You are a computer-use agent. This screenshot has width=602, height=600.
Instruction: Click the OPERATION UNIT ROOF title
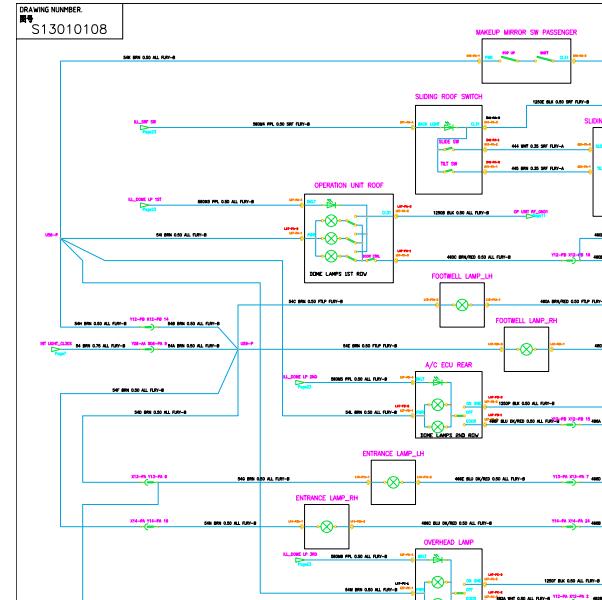click(349, 185)
